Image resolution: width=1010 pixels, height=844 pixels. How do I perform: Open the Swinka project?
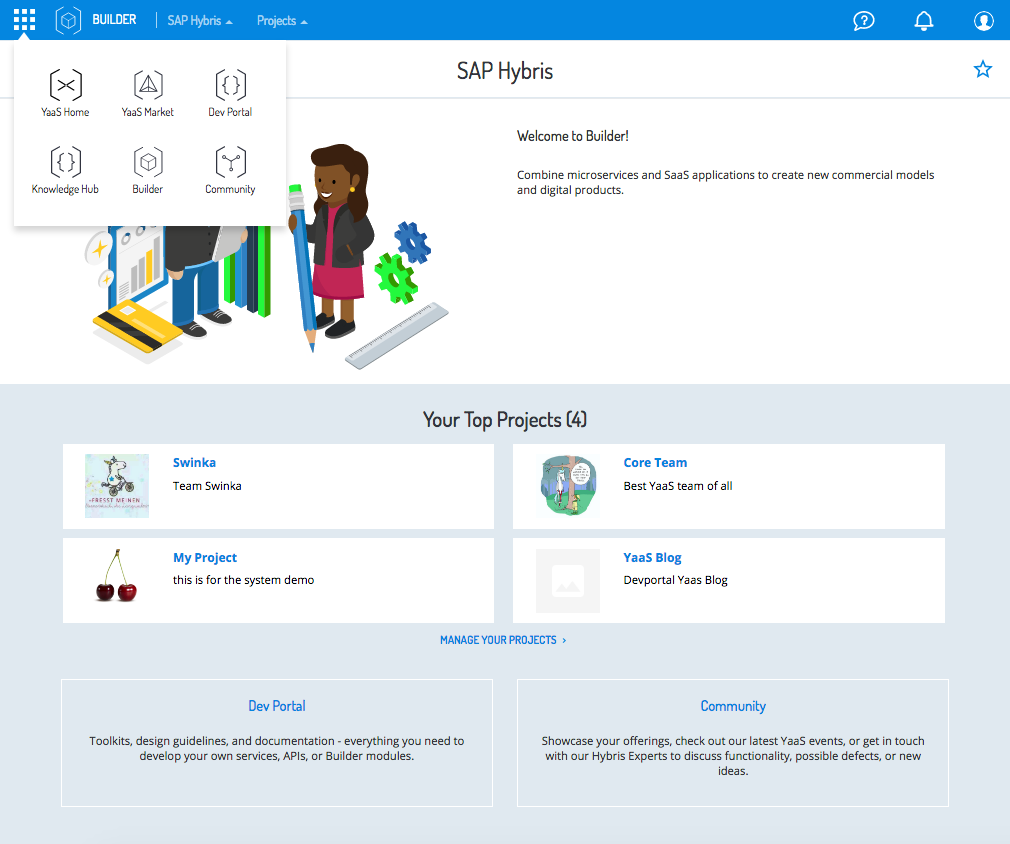click(194, 463)
